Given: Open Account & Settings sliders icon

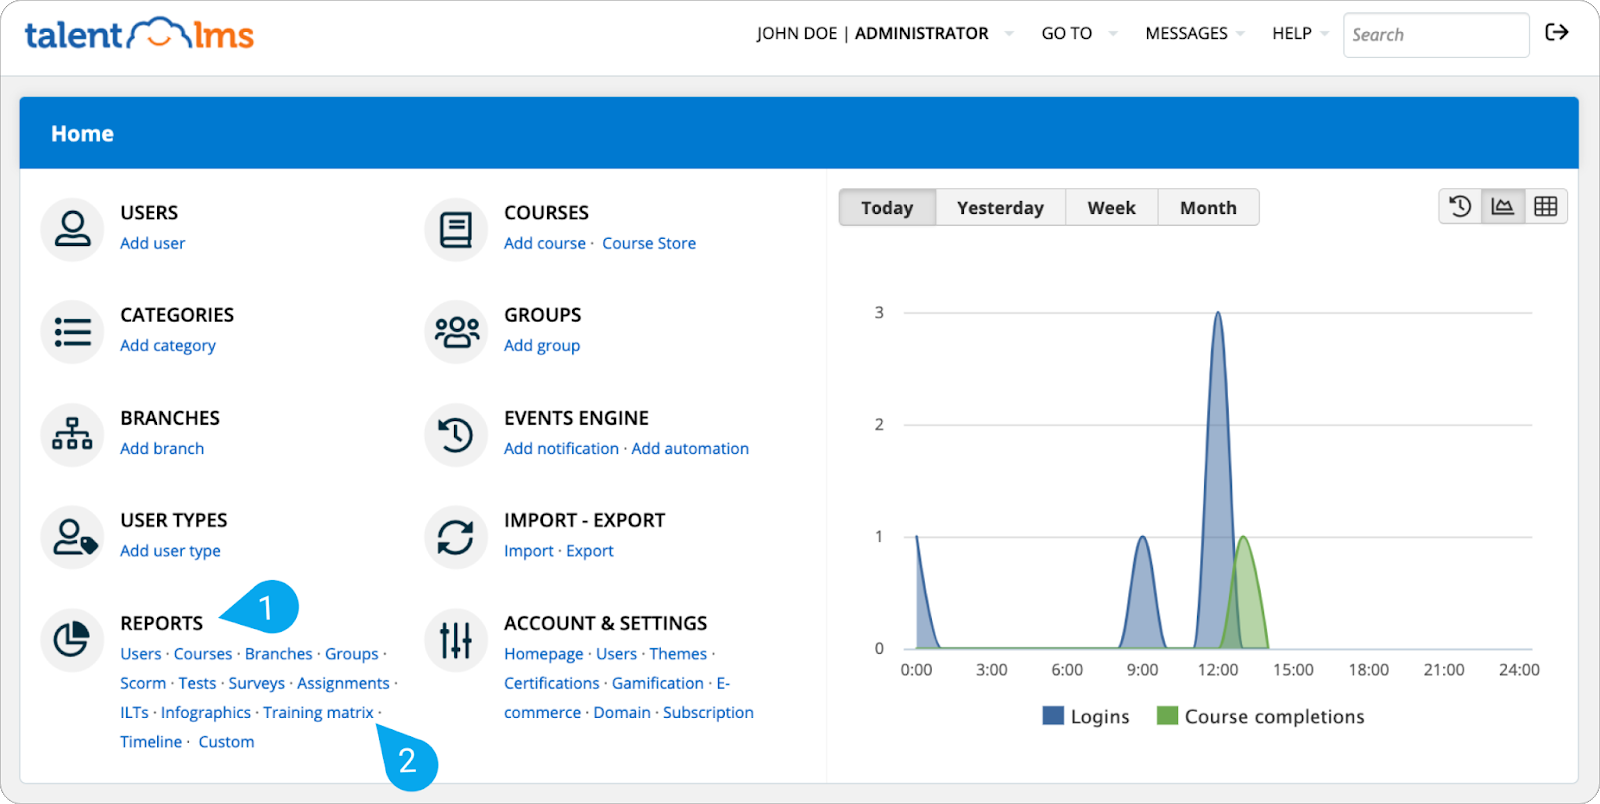Looking at the screenshot, I should pos(456,640).
